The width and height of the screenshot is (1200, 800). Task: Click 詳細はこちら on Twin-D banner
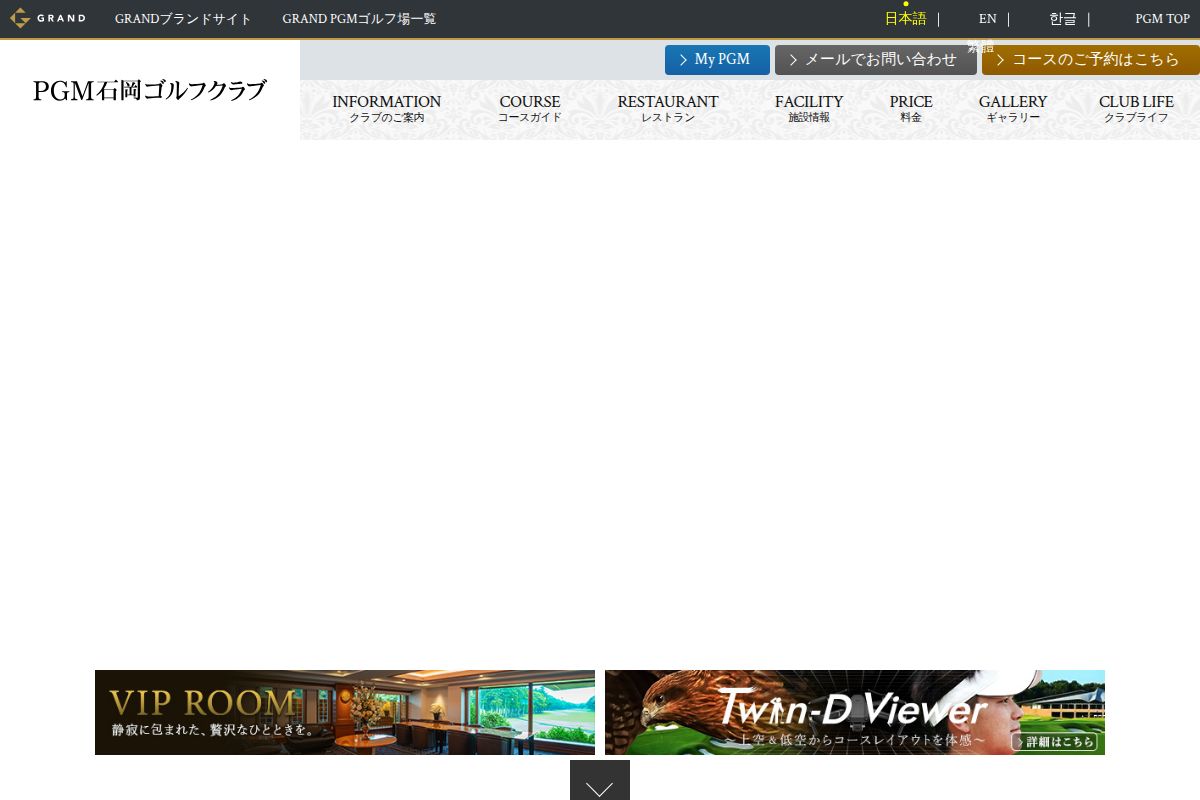pos(1054,742)
